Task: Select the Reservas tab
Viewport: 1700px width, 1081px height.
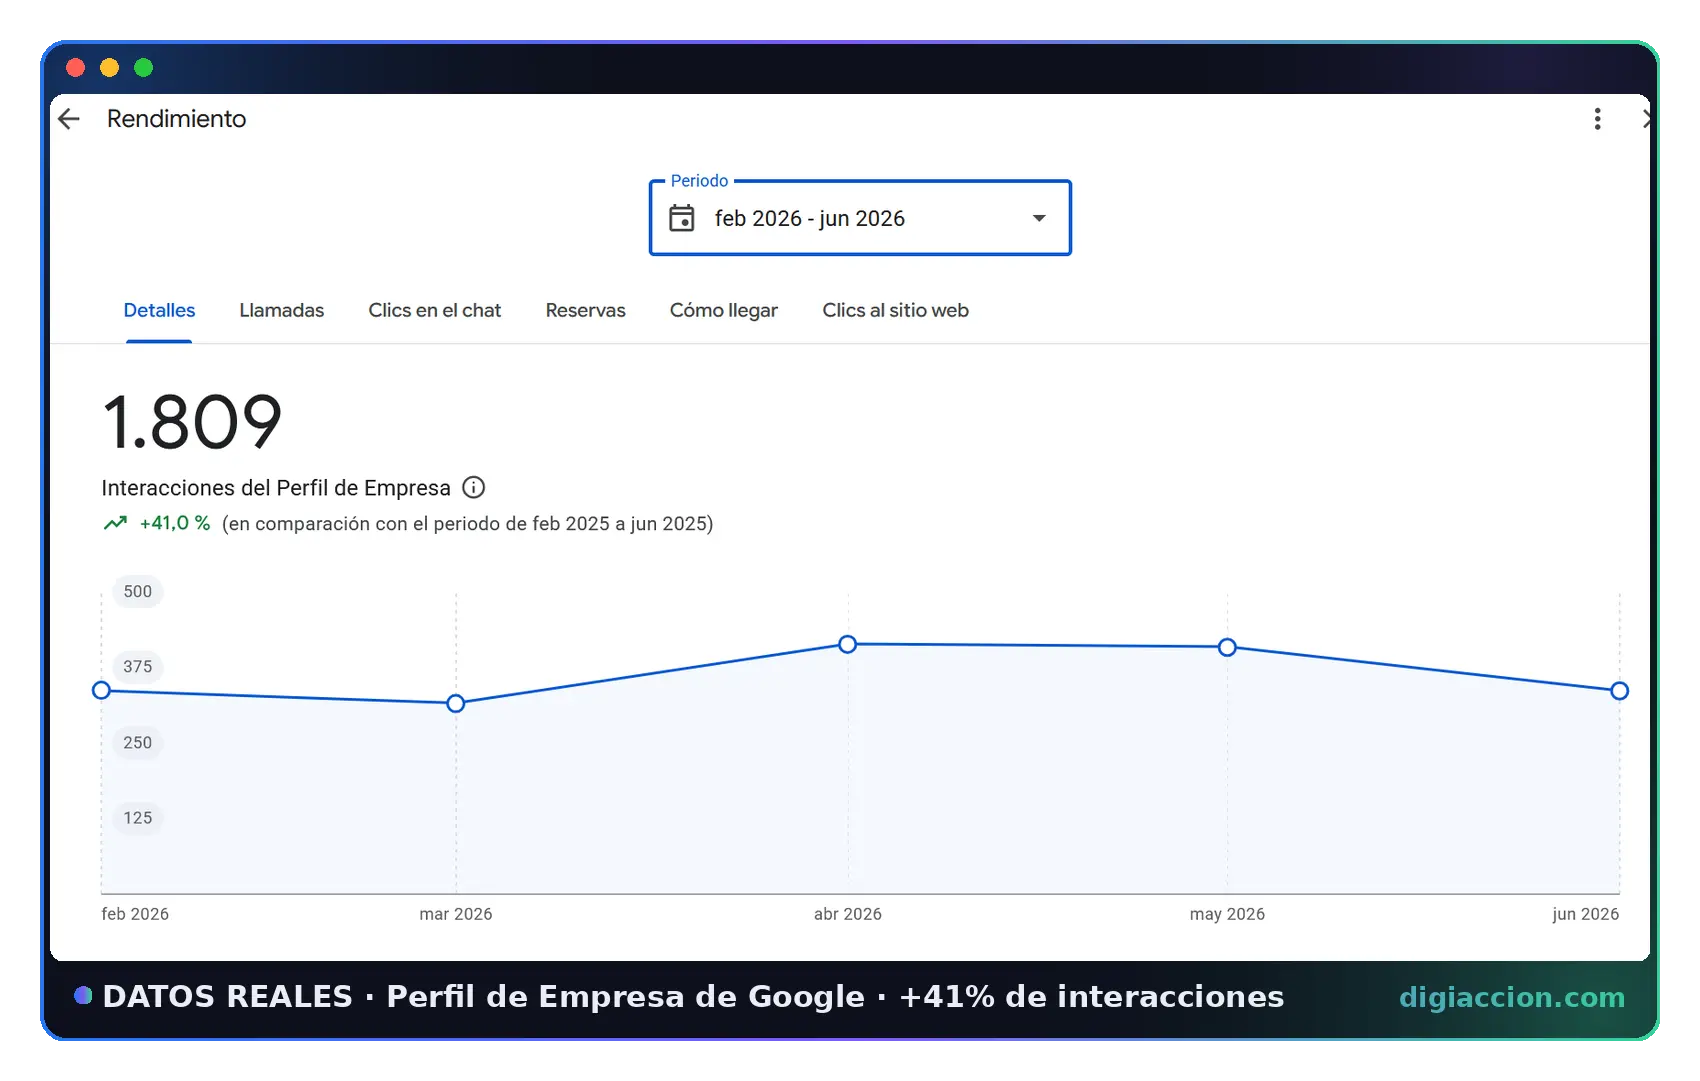Action: [586, 310]
